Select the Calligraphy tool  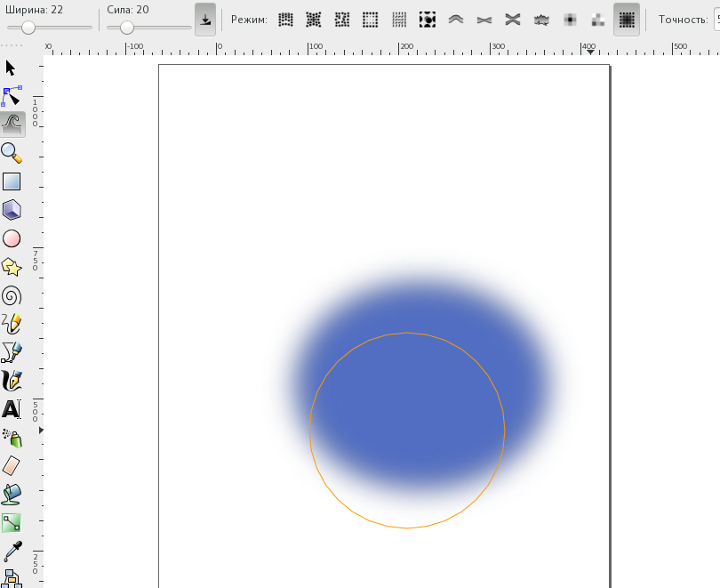(x=11, y=381)
